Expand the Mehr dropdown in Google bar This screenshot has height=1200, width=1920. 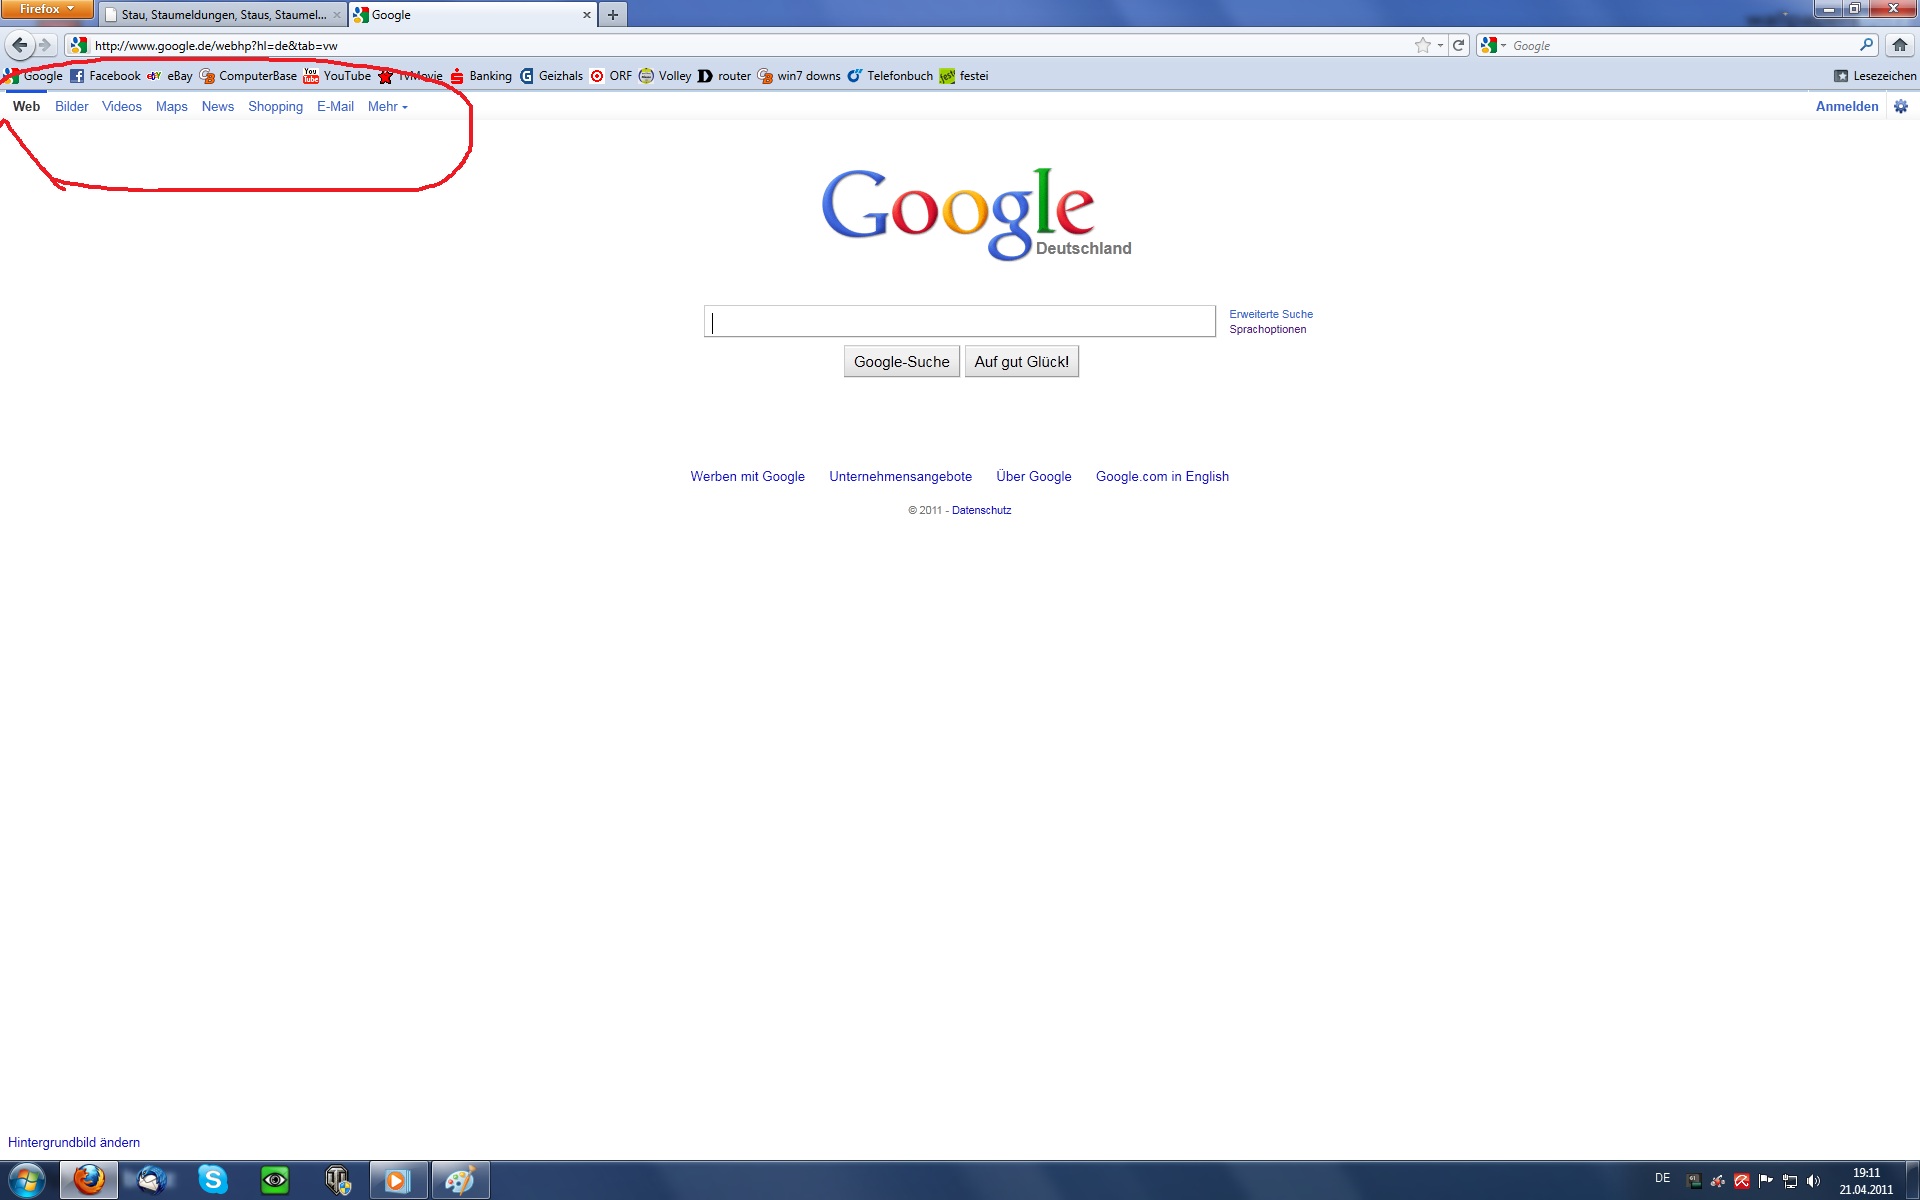pos(387,106)
